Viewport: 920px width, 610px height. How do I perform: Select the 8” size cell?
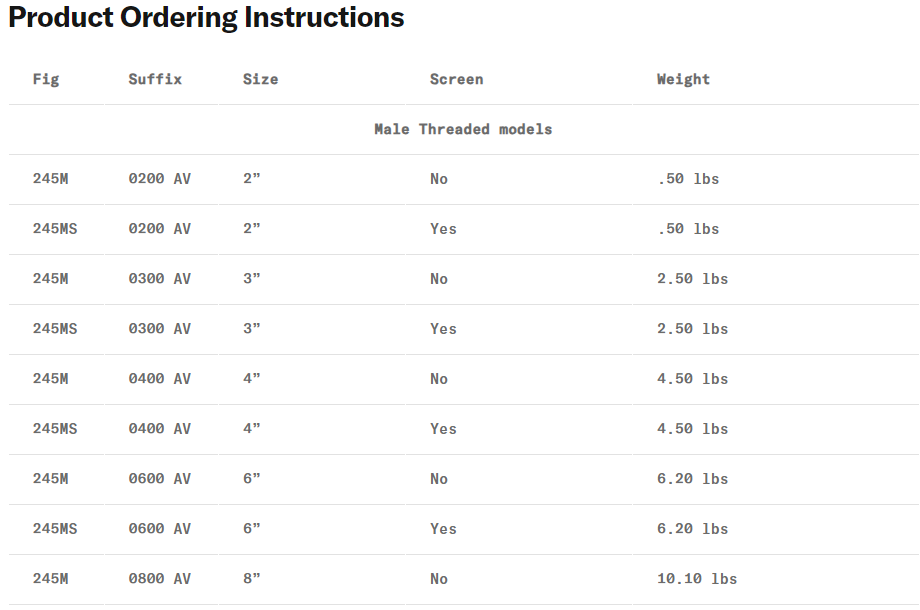point(251,579)
